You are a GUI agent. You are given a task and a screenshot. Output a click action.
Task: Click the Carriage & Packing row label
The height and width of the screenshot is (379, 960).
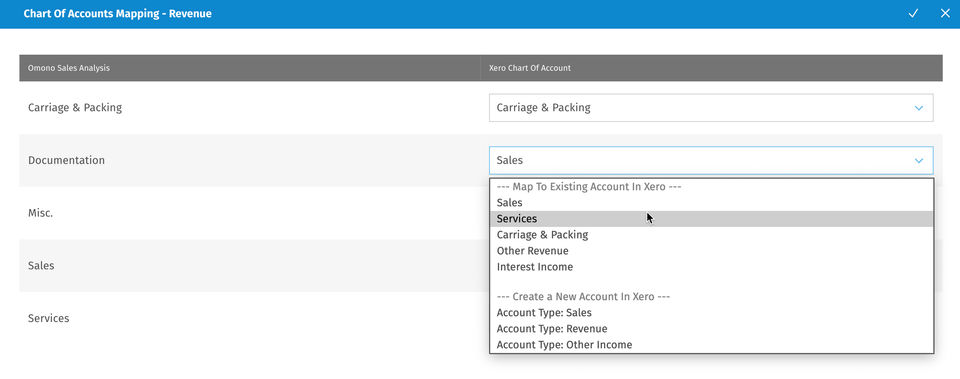(75, 108)
